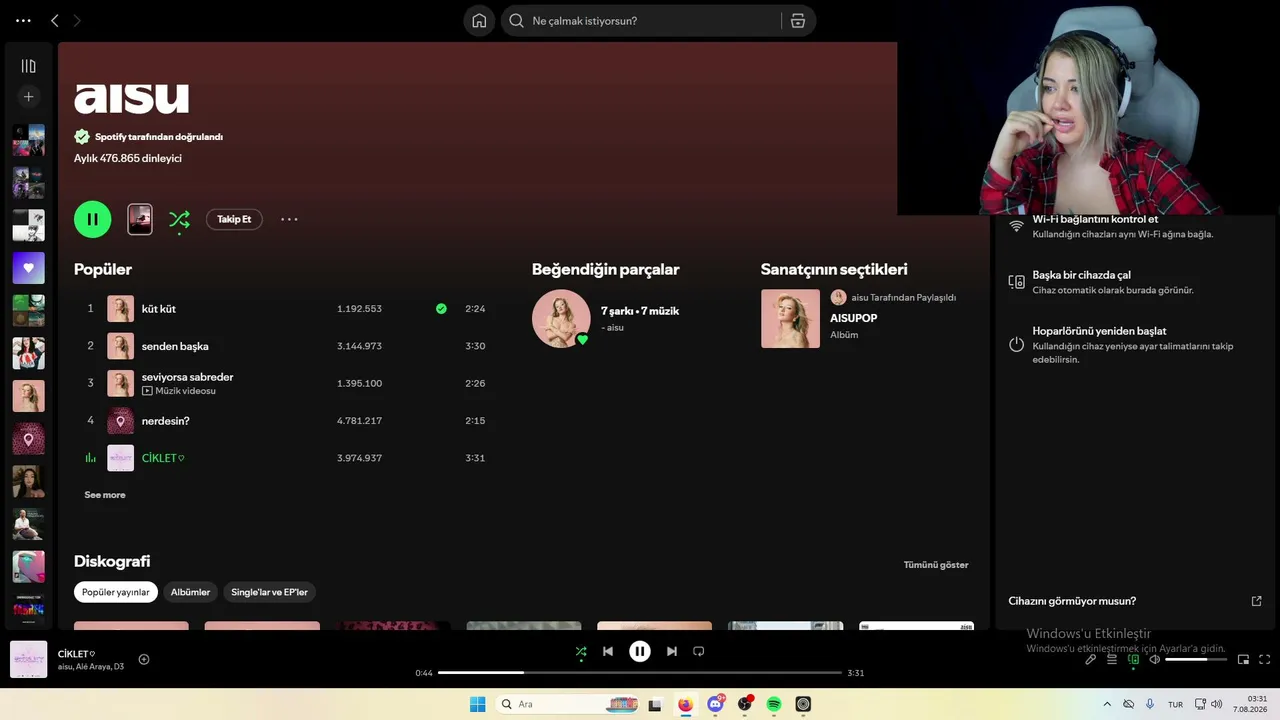Show all discography with Tümünü göster
Image resolution: width=1280 pixels, height=720 pixels.
pyautogui.click(x=936, y=565)
